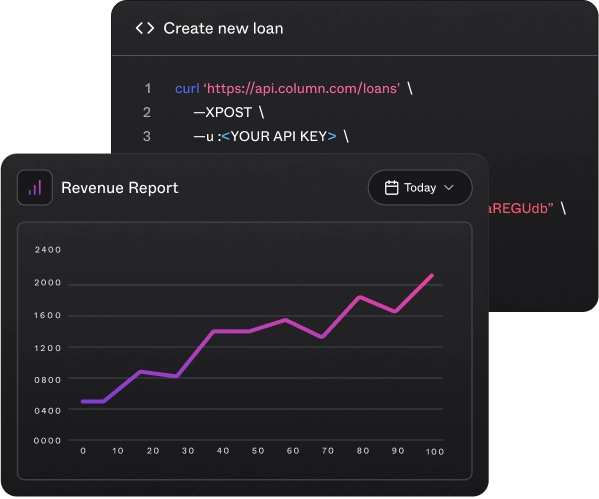This screenshot has width=599, height=499.
Task: Click the bar chart icon in Revenue Report
Action: (35, 188)
